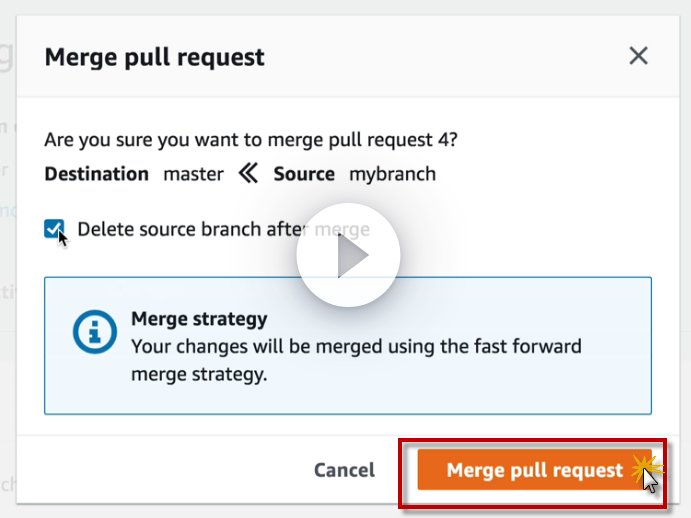Select the master branch name

[x=193, y=174]
